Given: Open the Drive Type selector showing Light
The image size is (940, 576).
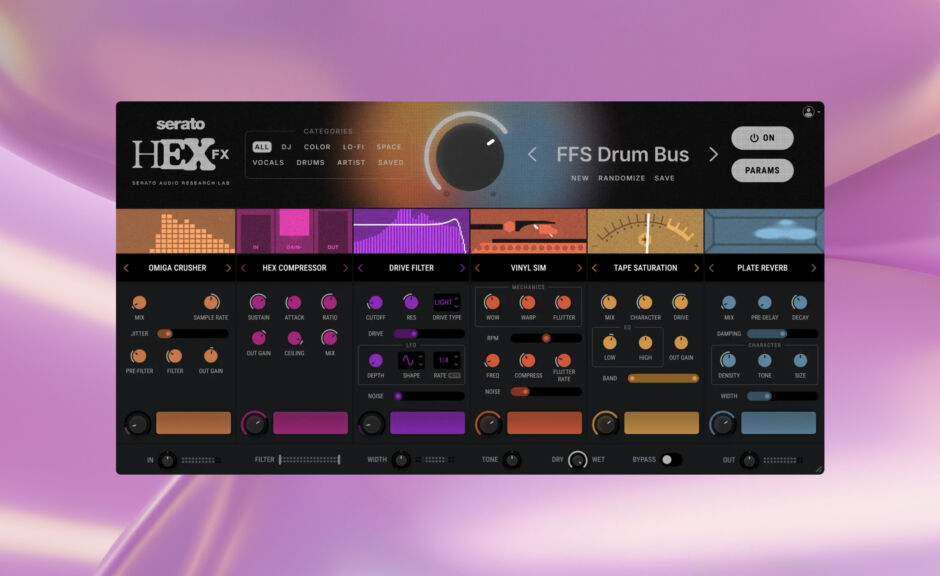Looking at the screenshot, I should [445, 302].
